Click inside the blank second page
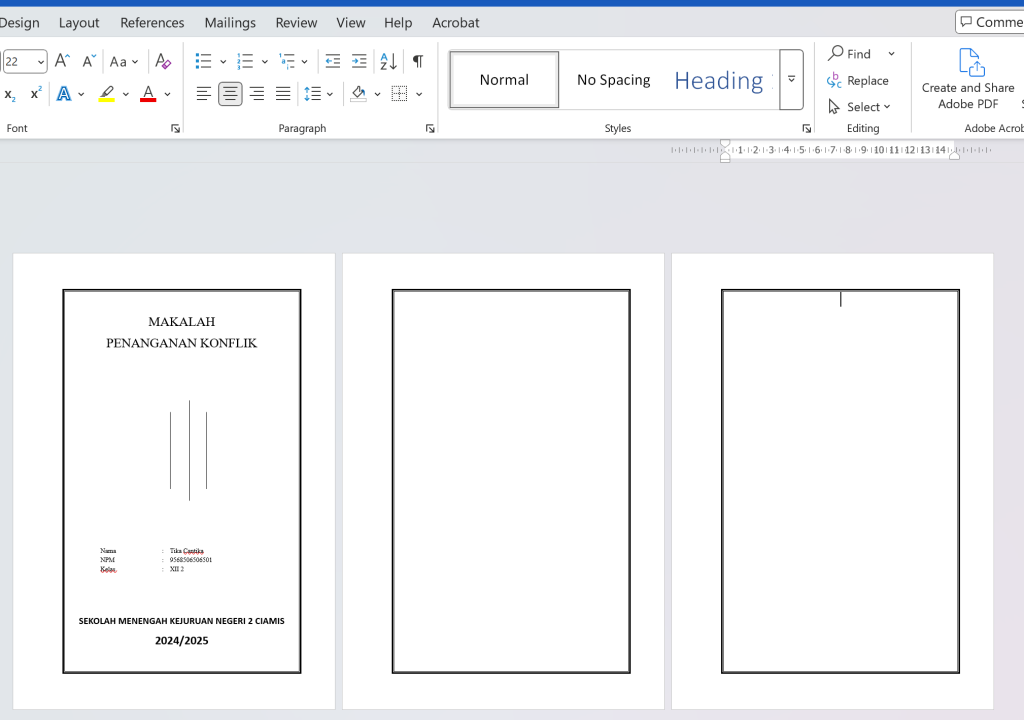This screenshot has width=1024, height=720. tap(511, 480)
